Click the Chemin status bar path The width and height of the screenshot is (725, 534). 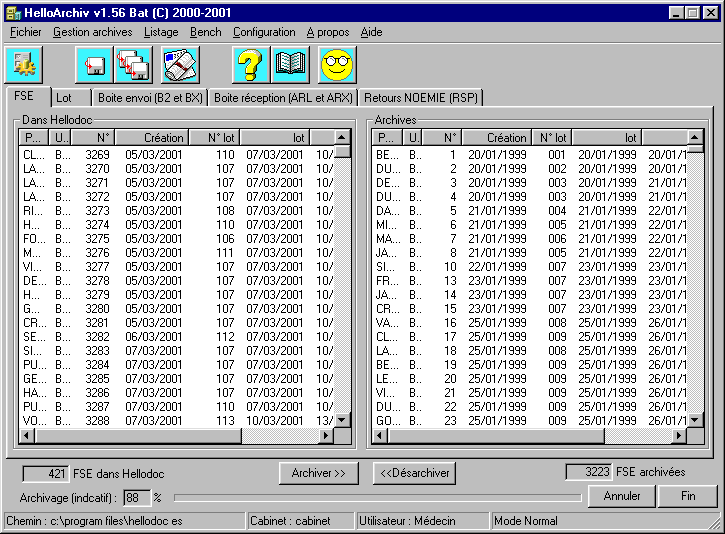coord(125,521)
